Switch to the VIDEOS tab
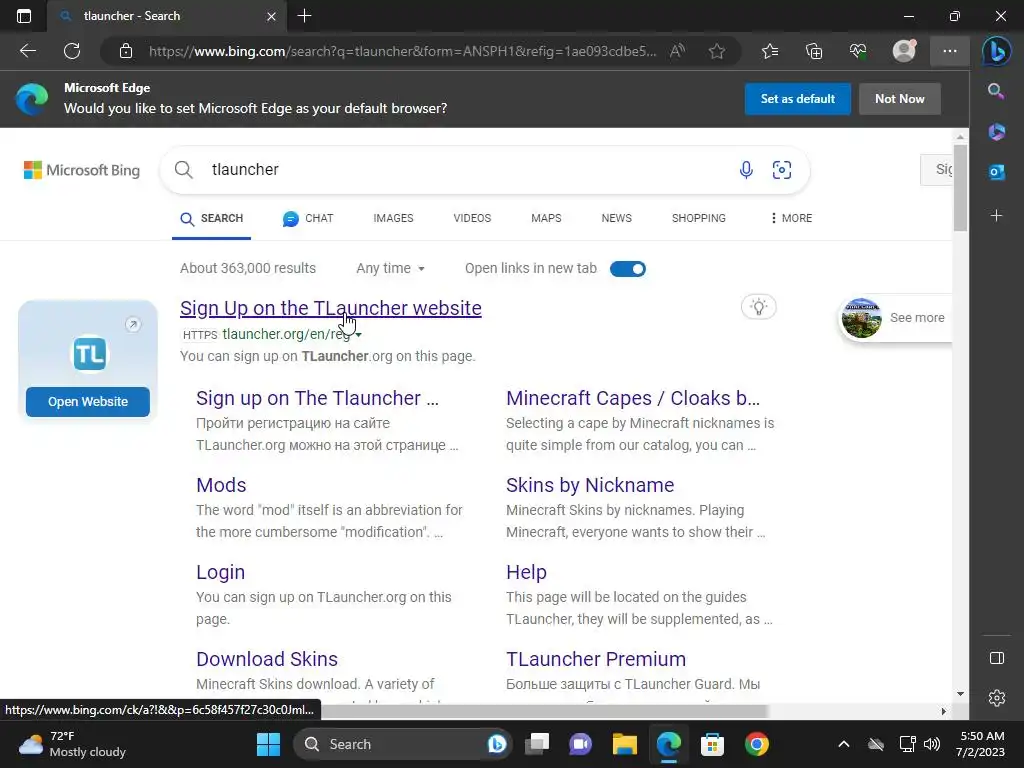This screenshot has width=1024, height=768. [x=472, y=218]
